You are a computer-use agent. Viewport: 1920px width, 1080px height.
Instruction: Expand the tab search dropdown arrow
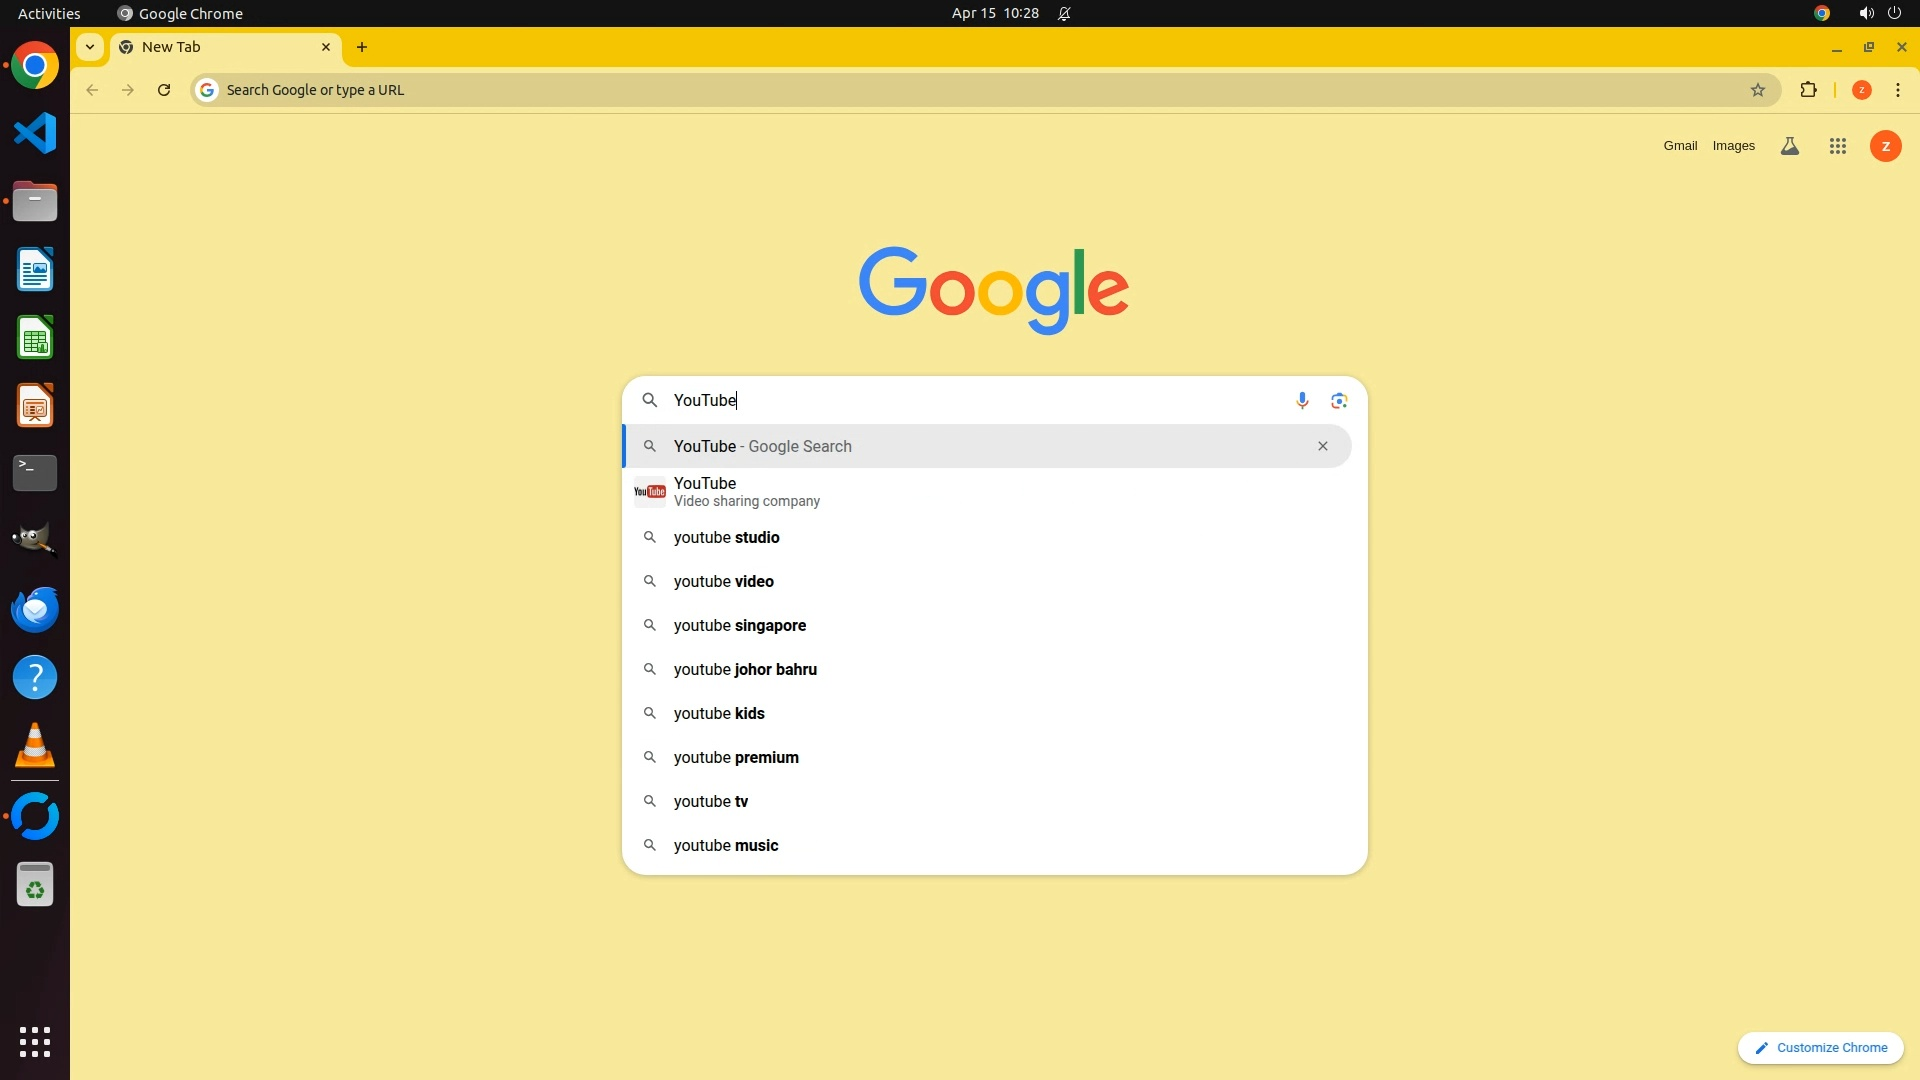[90, 47]
